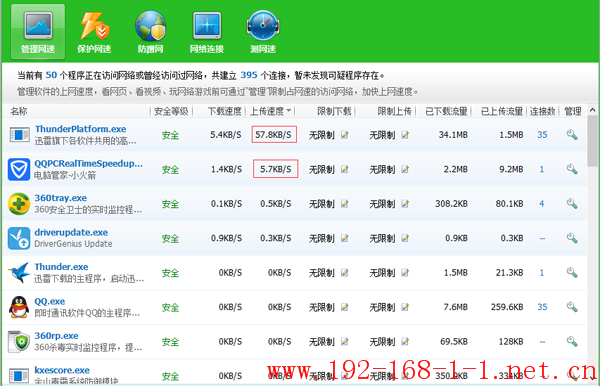Edit upload limit for Thunder.exe
Image resolution: width=600 pixels, height=386 pixels.
click(405, 272)
